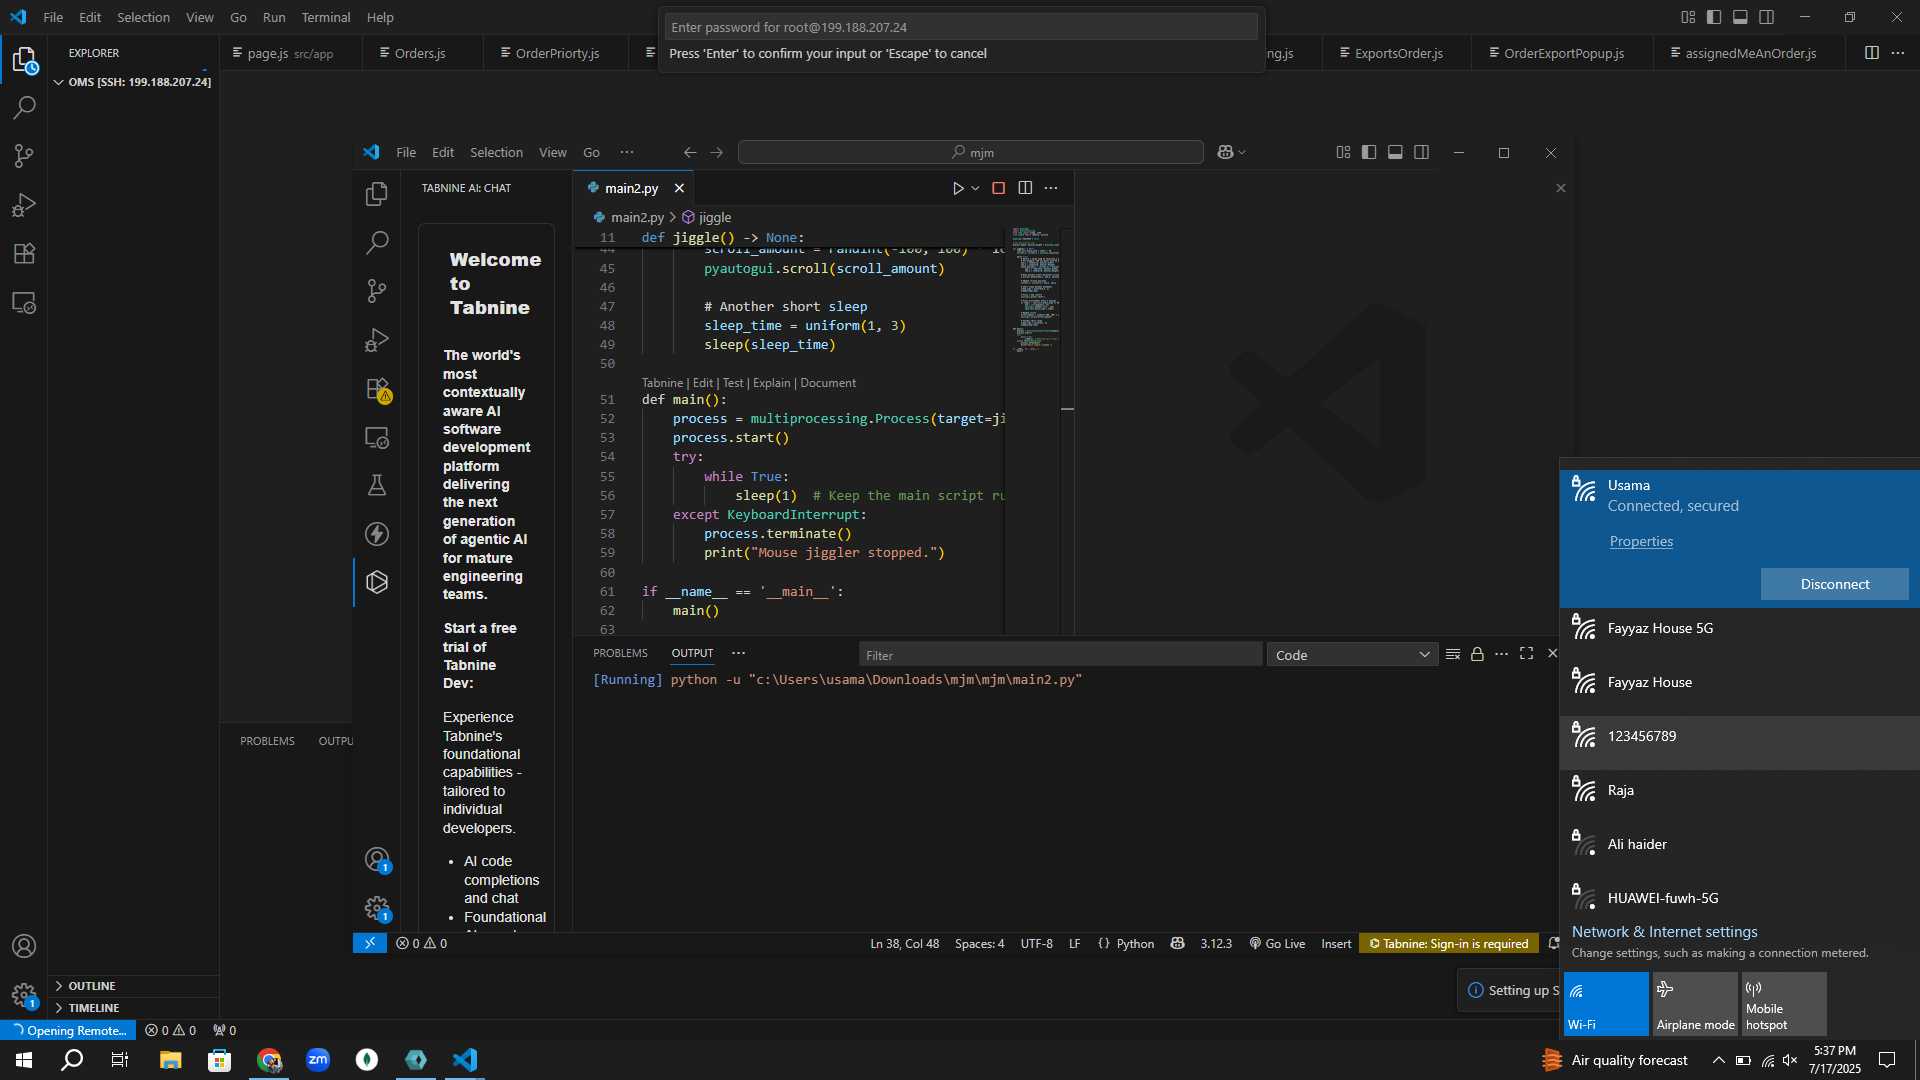Open the Copilot dropdown chevron
Screen dimensions: 1920x1080
pyautogui.click(x=1243, y=152)
